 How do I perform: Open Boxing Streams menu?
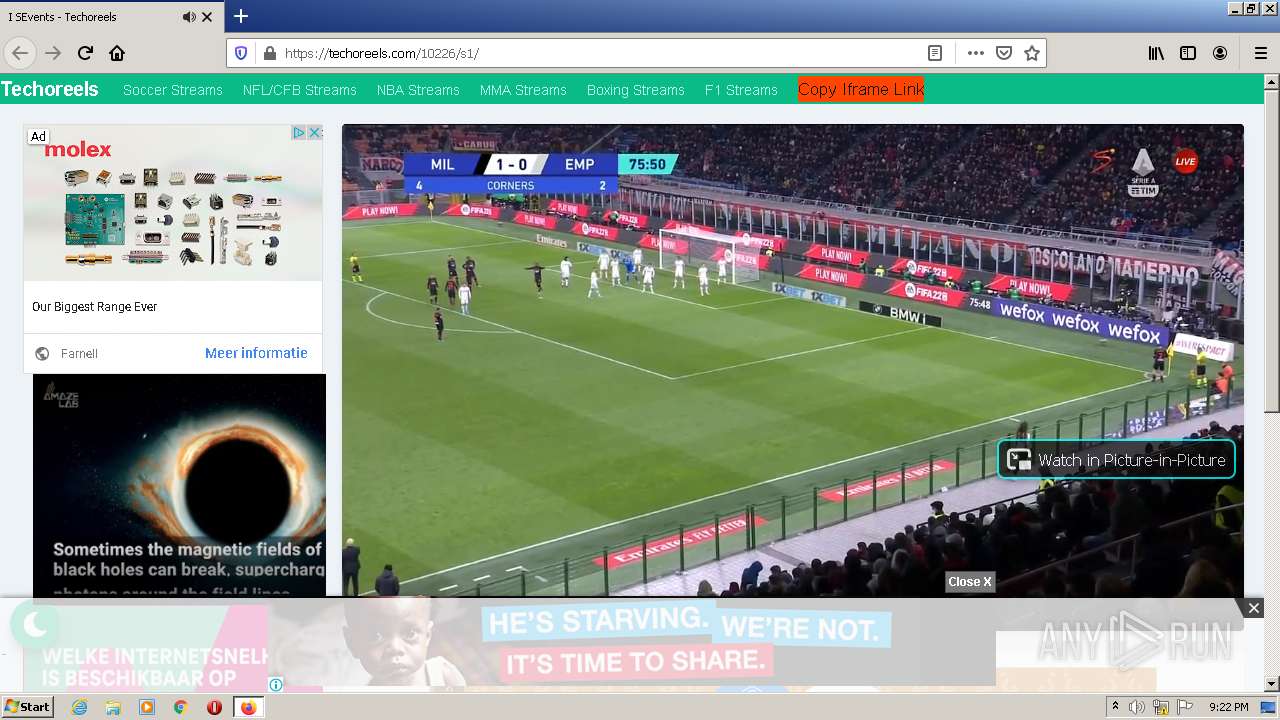[636, 90]
